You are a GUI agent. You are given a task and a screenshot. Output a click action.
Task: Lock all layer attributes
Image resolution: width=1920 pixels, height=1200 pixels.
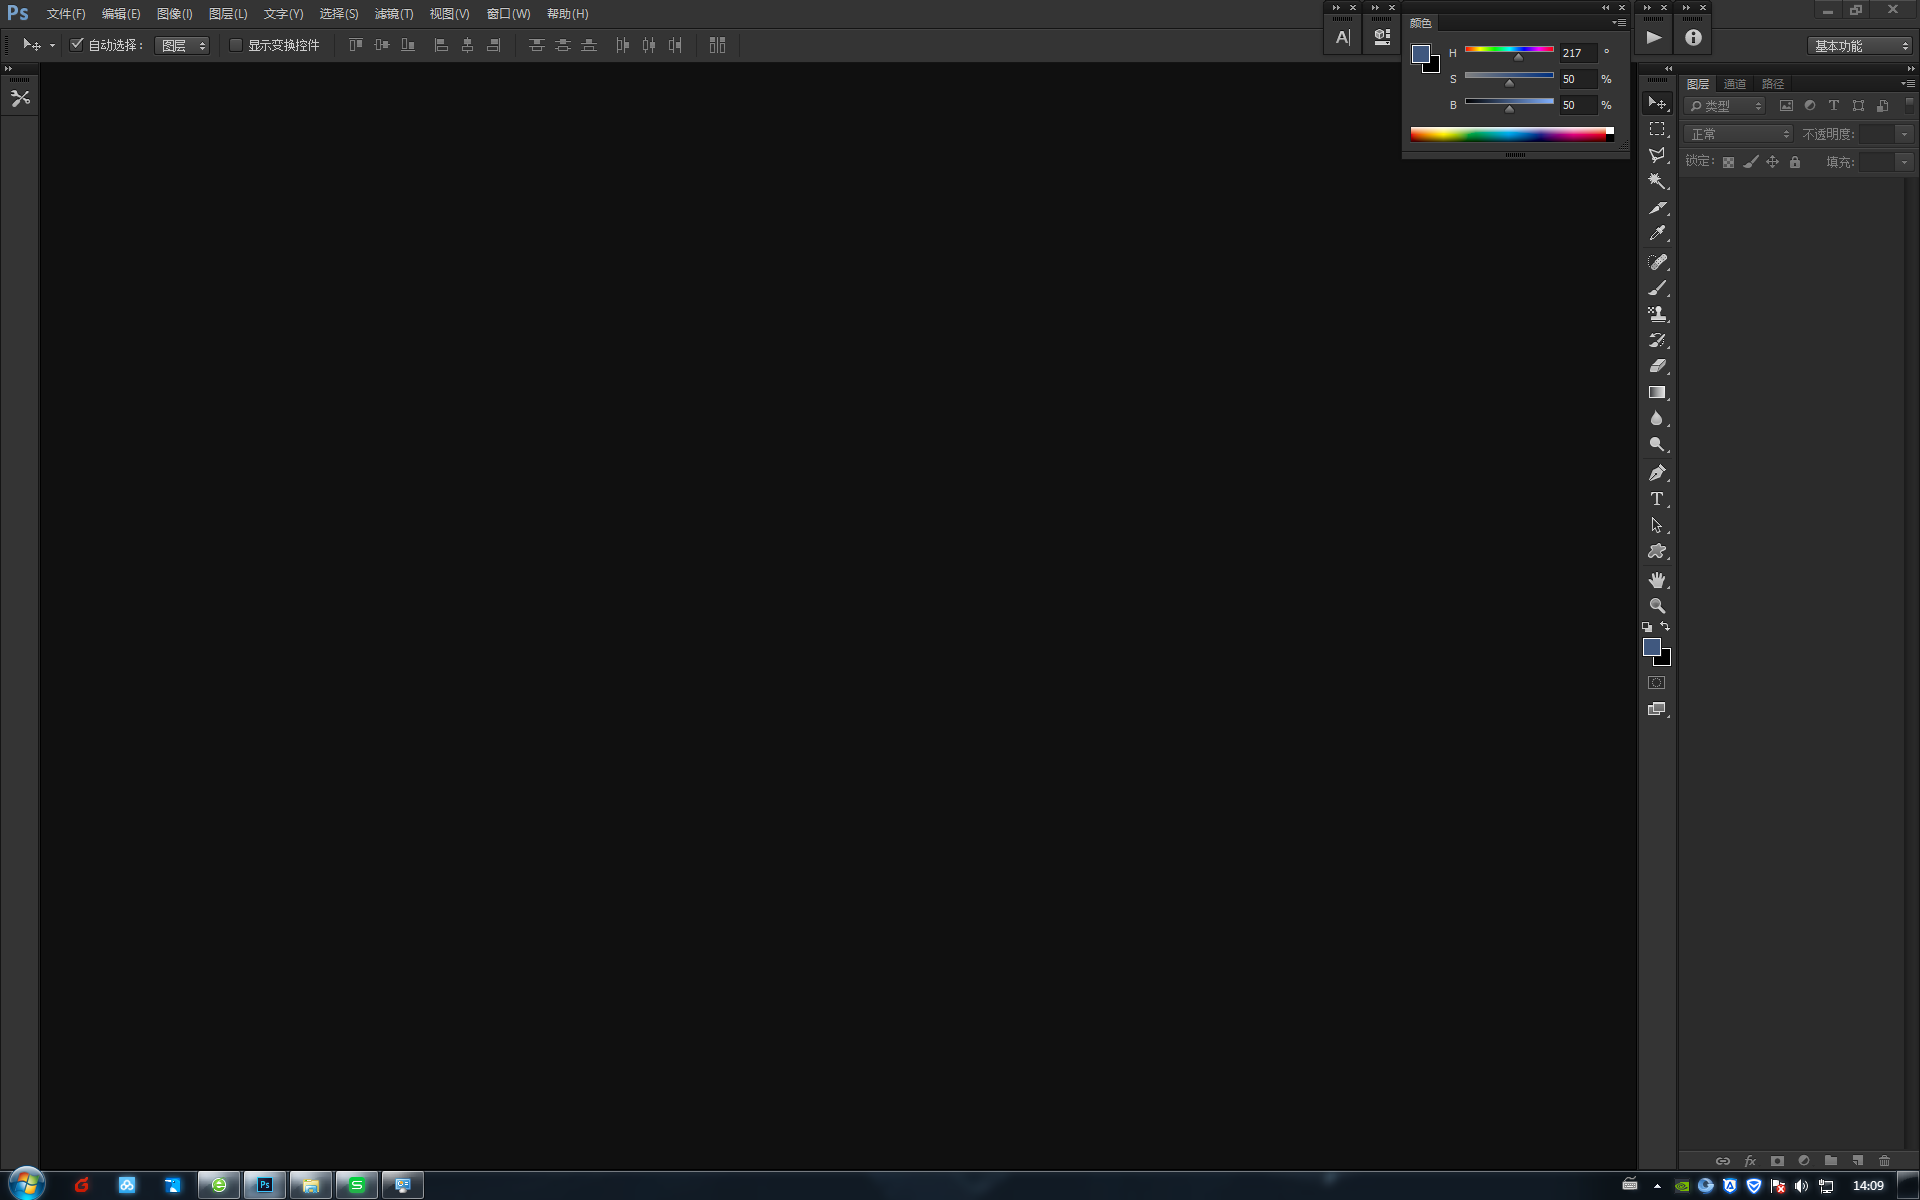point(1795,162)
